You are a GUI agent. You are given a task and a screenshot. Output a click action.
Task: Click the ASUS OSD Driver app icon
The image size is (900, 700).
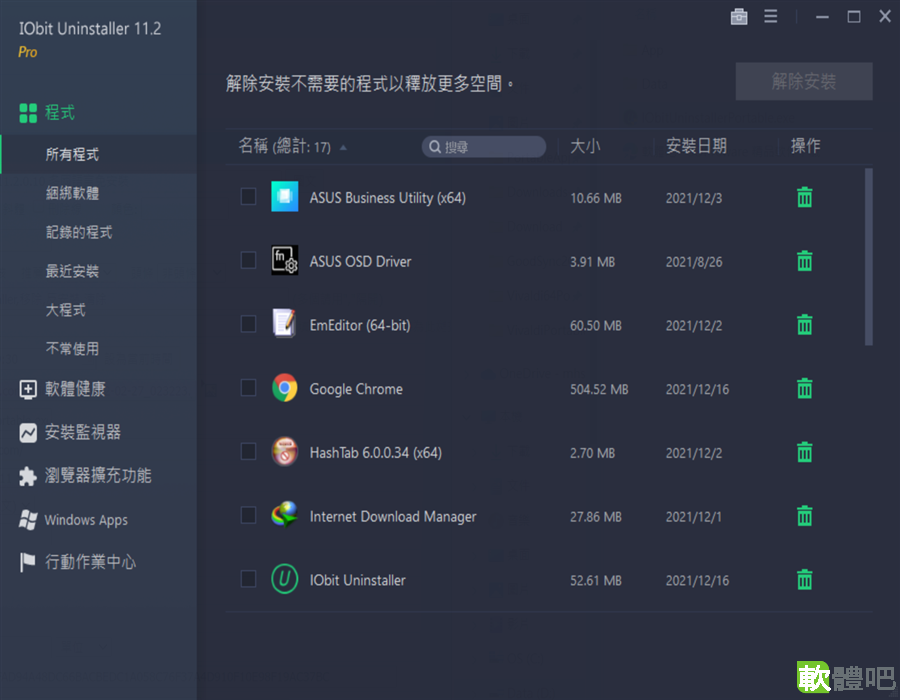point(285,260)
